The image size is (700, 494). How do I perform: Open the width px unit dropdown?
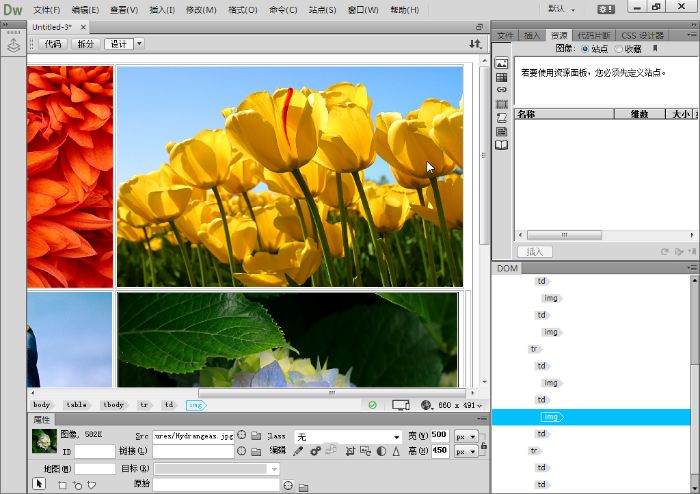(x=466, y=437)
